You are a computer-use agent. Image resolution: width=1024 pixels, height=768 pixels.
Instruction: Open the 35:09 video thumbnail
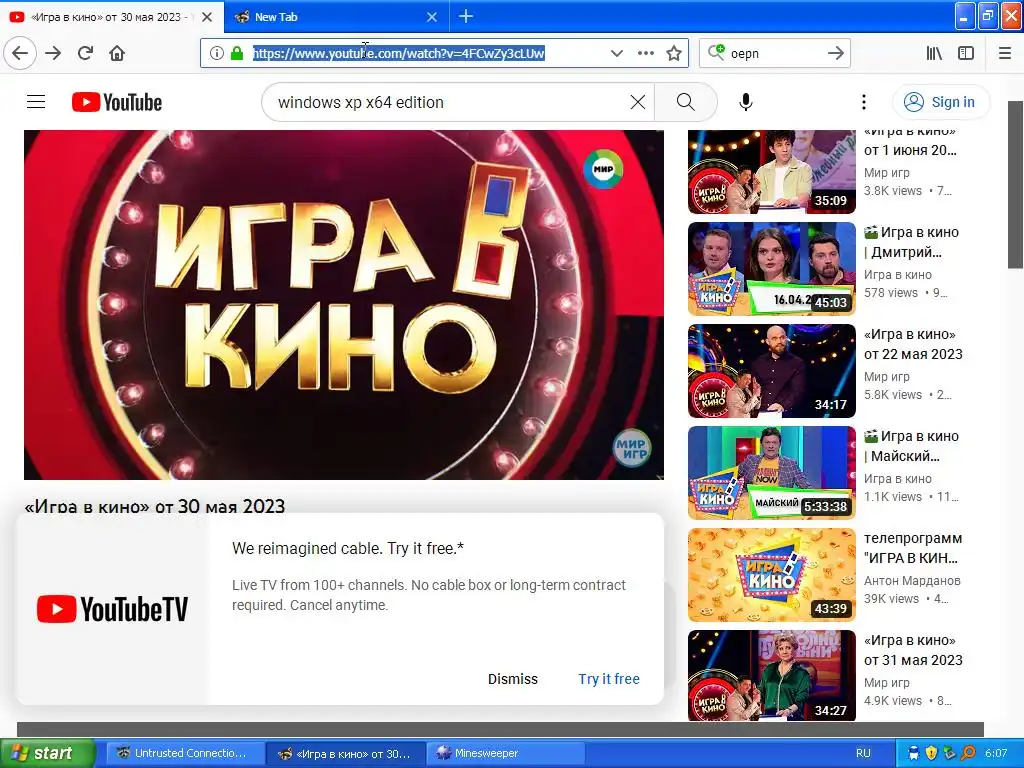click(771, 172)
